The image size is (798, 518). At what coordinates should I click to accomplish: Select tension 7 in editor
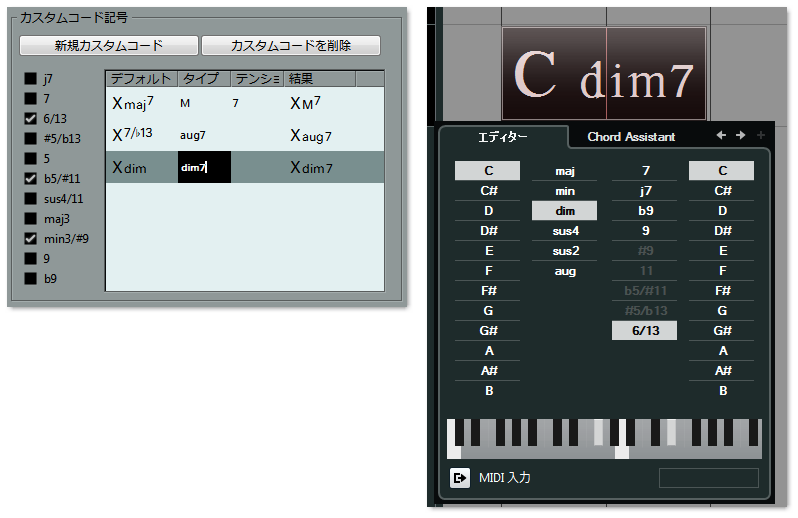click(x=645, y=171)
